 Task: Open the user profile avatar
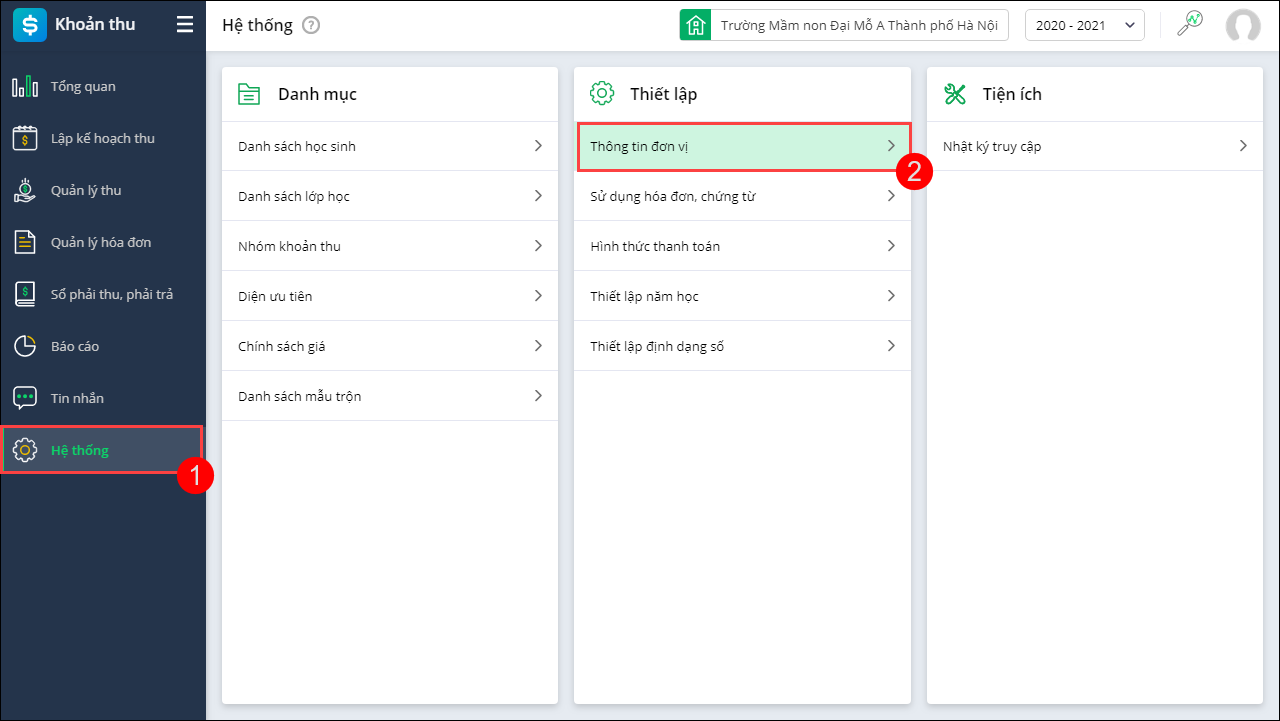pos(1243,25)
